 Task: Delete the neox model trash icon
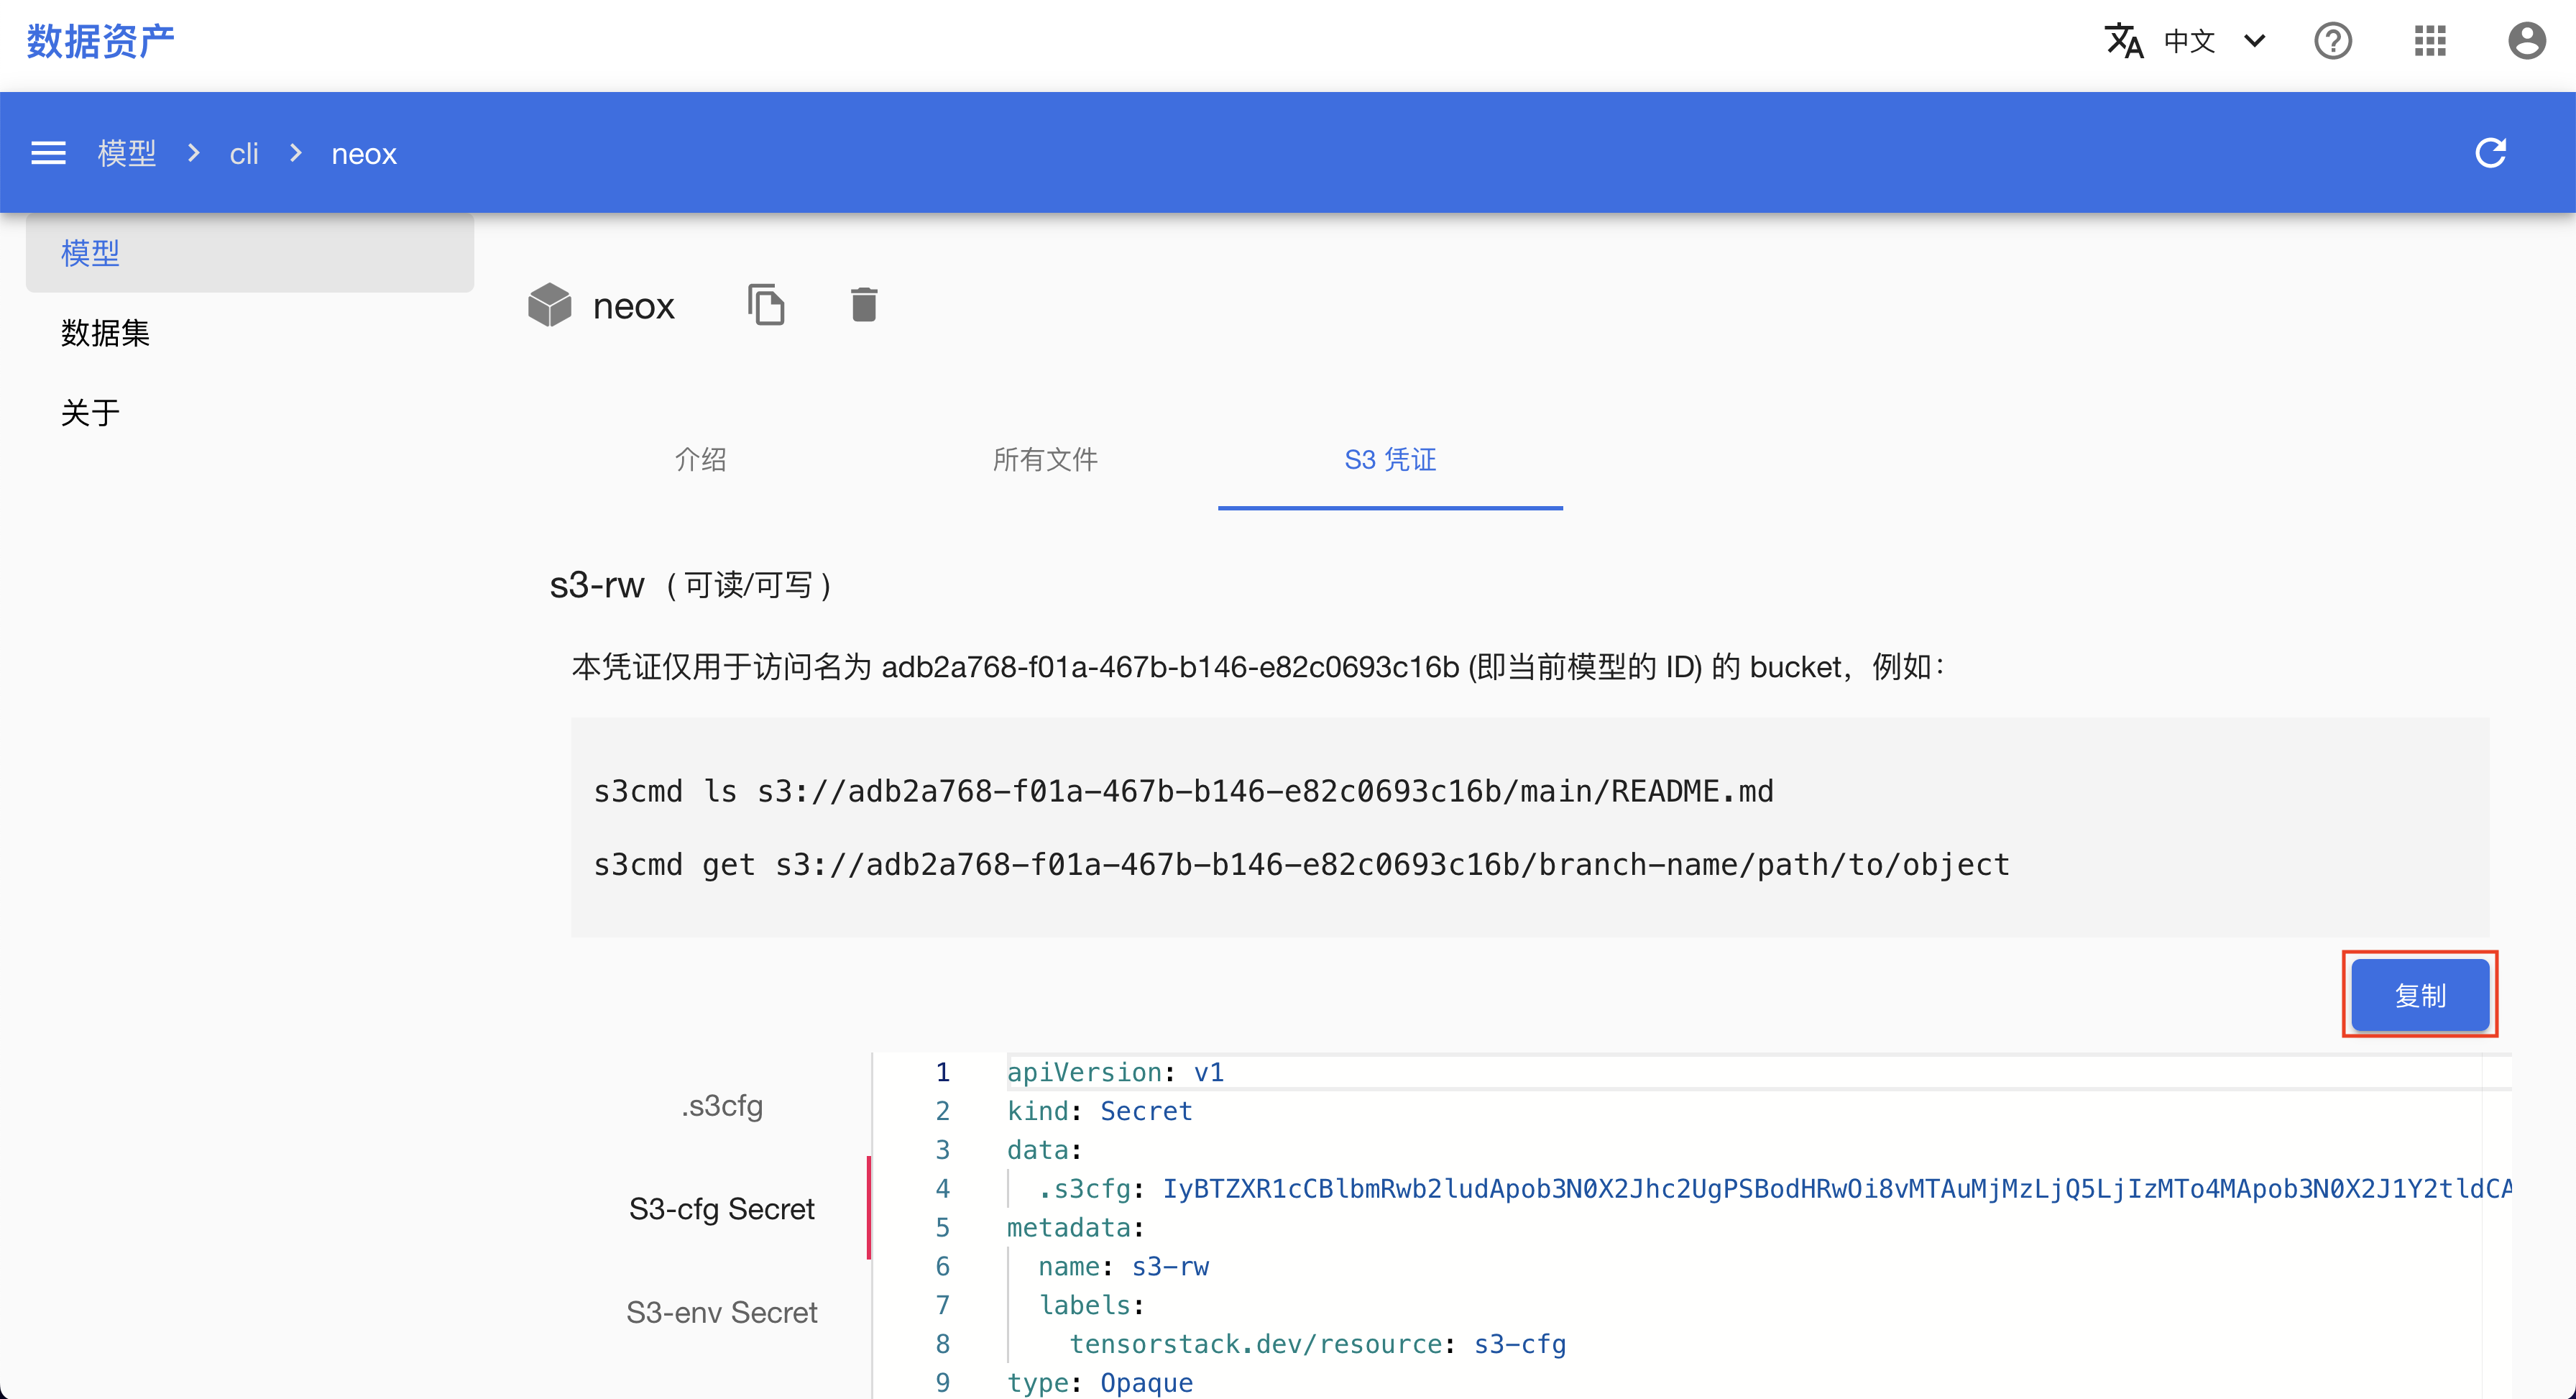tap(864, 305)
